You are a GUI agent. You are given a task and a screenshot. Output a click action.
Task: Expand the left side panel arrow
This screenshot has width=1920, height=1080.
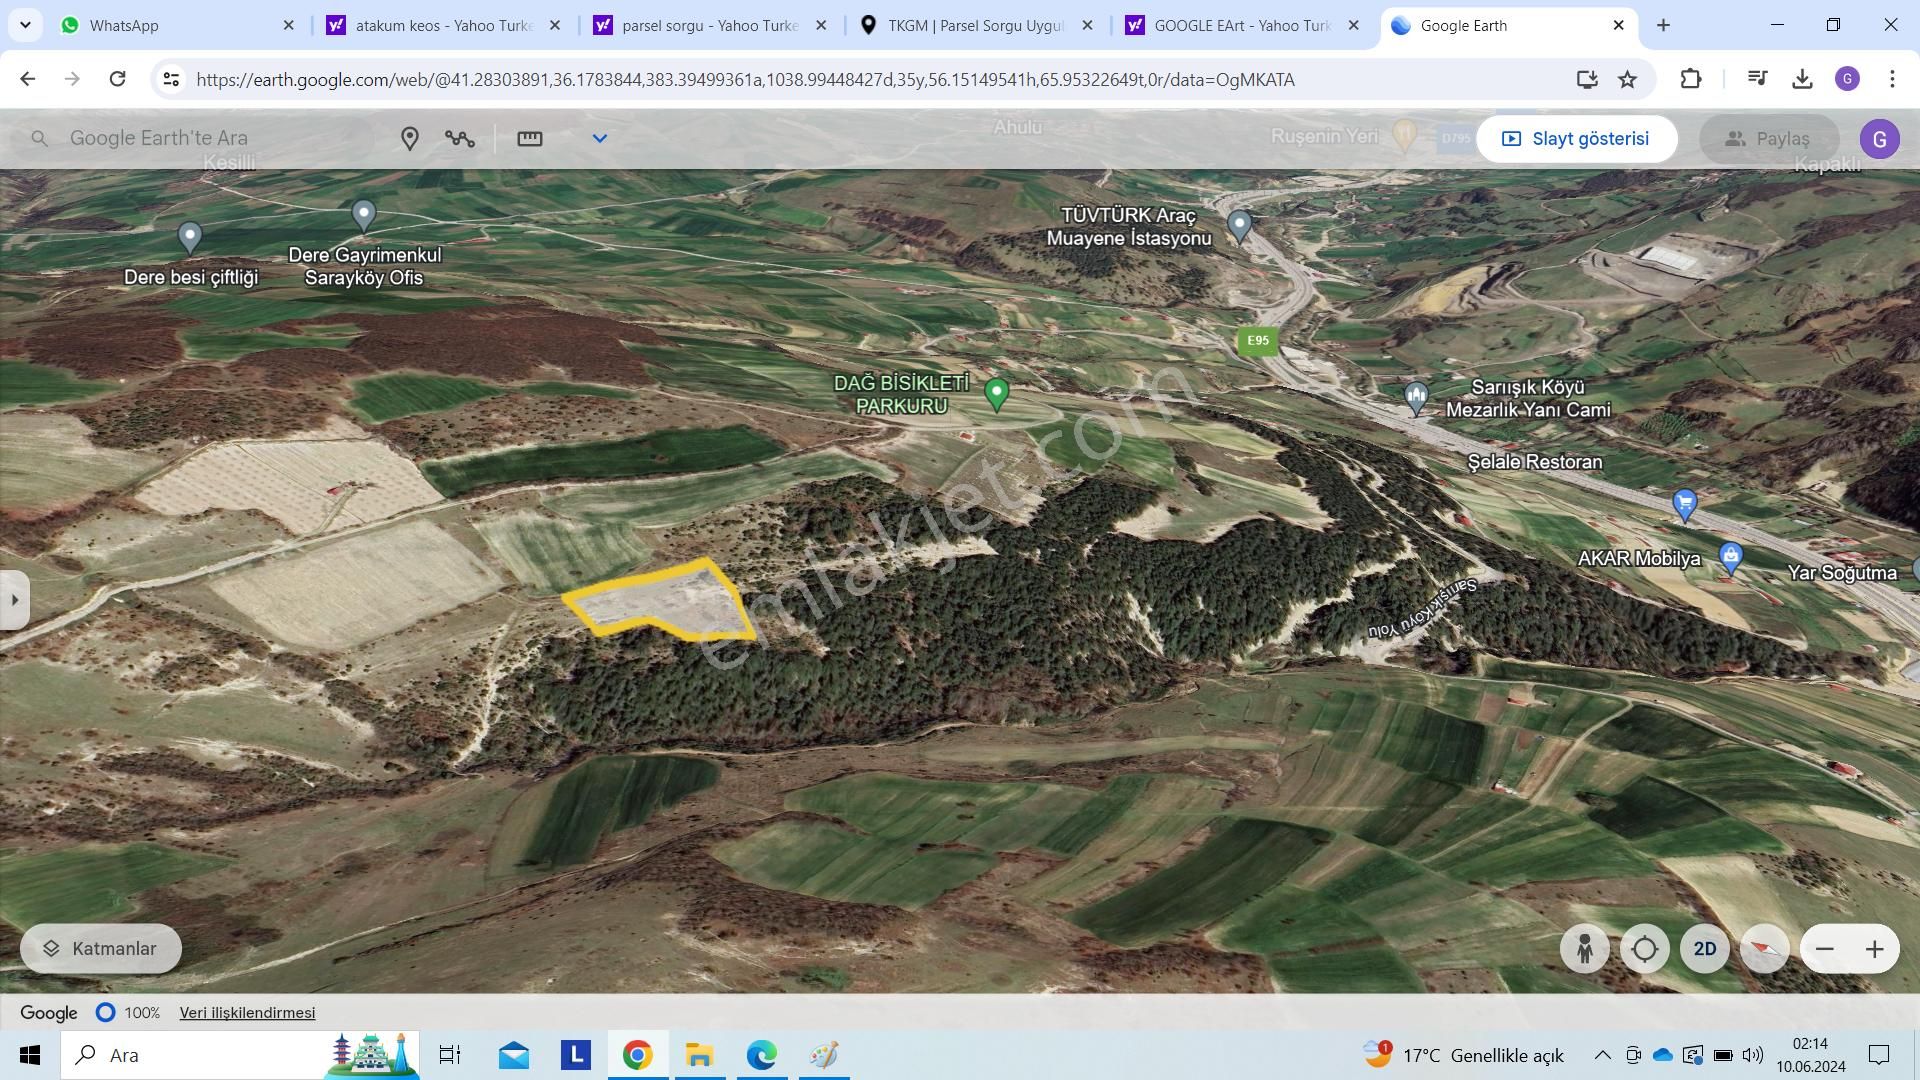14,599
